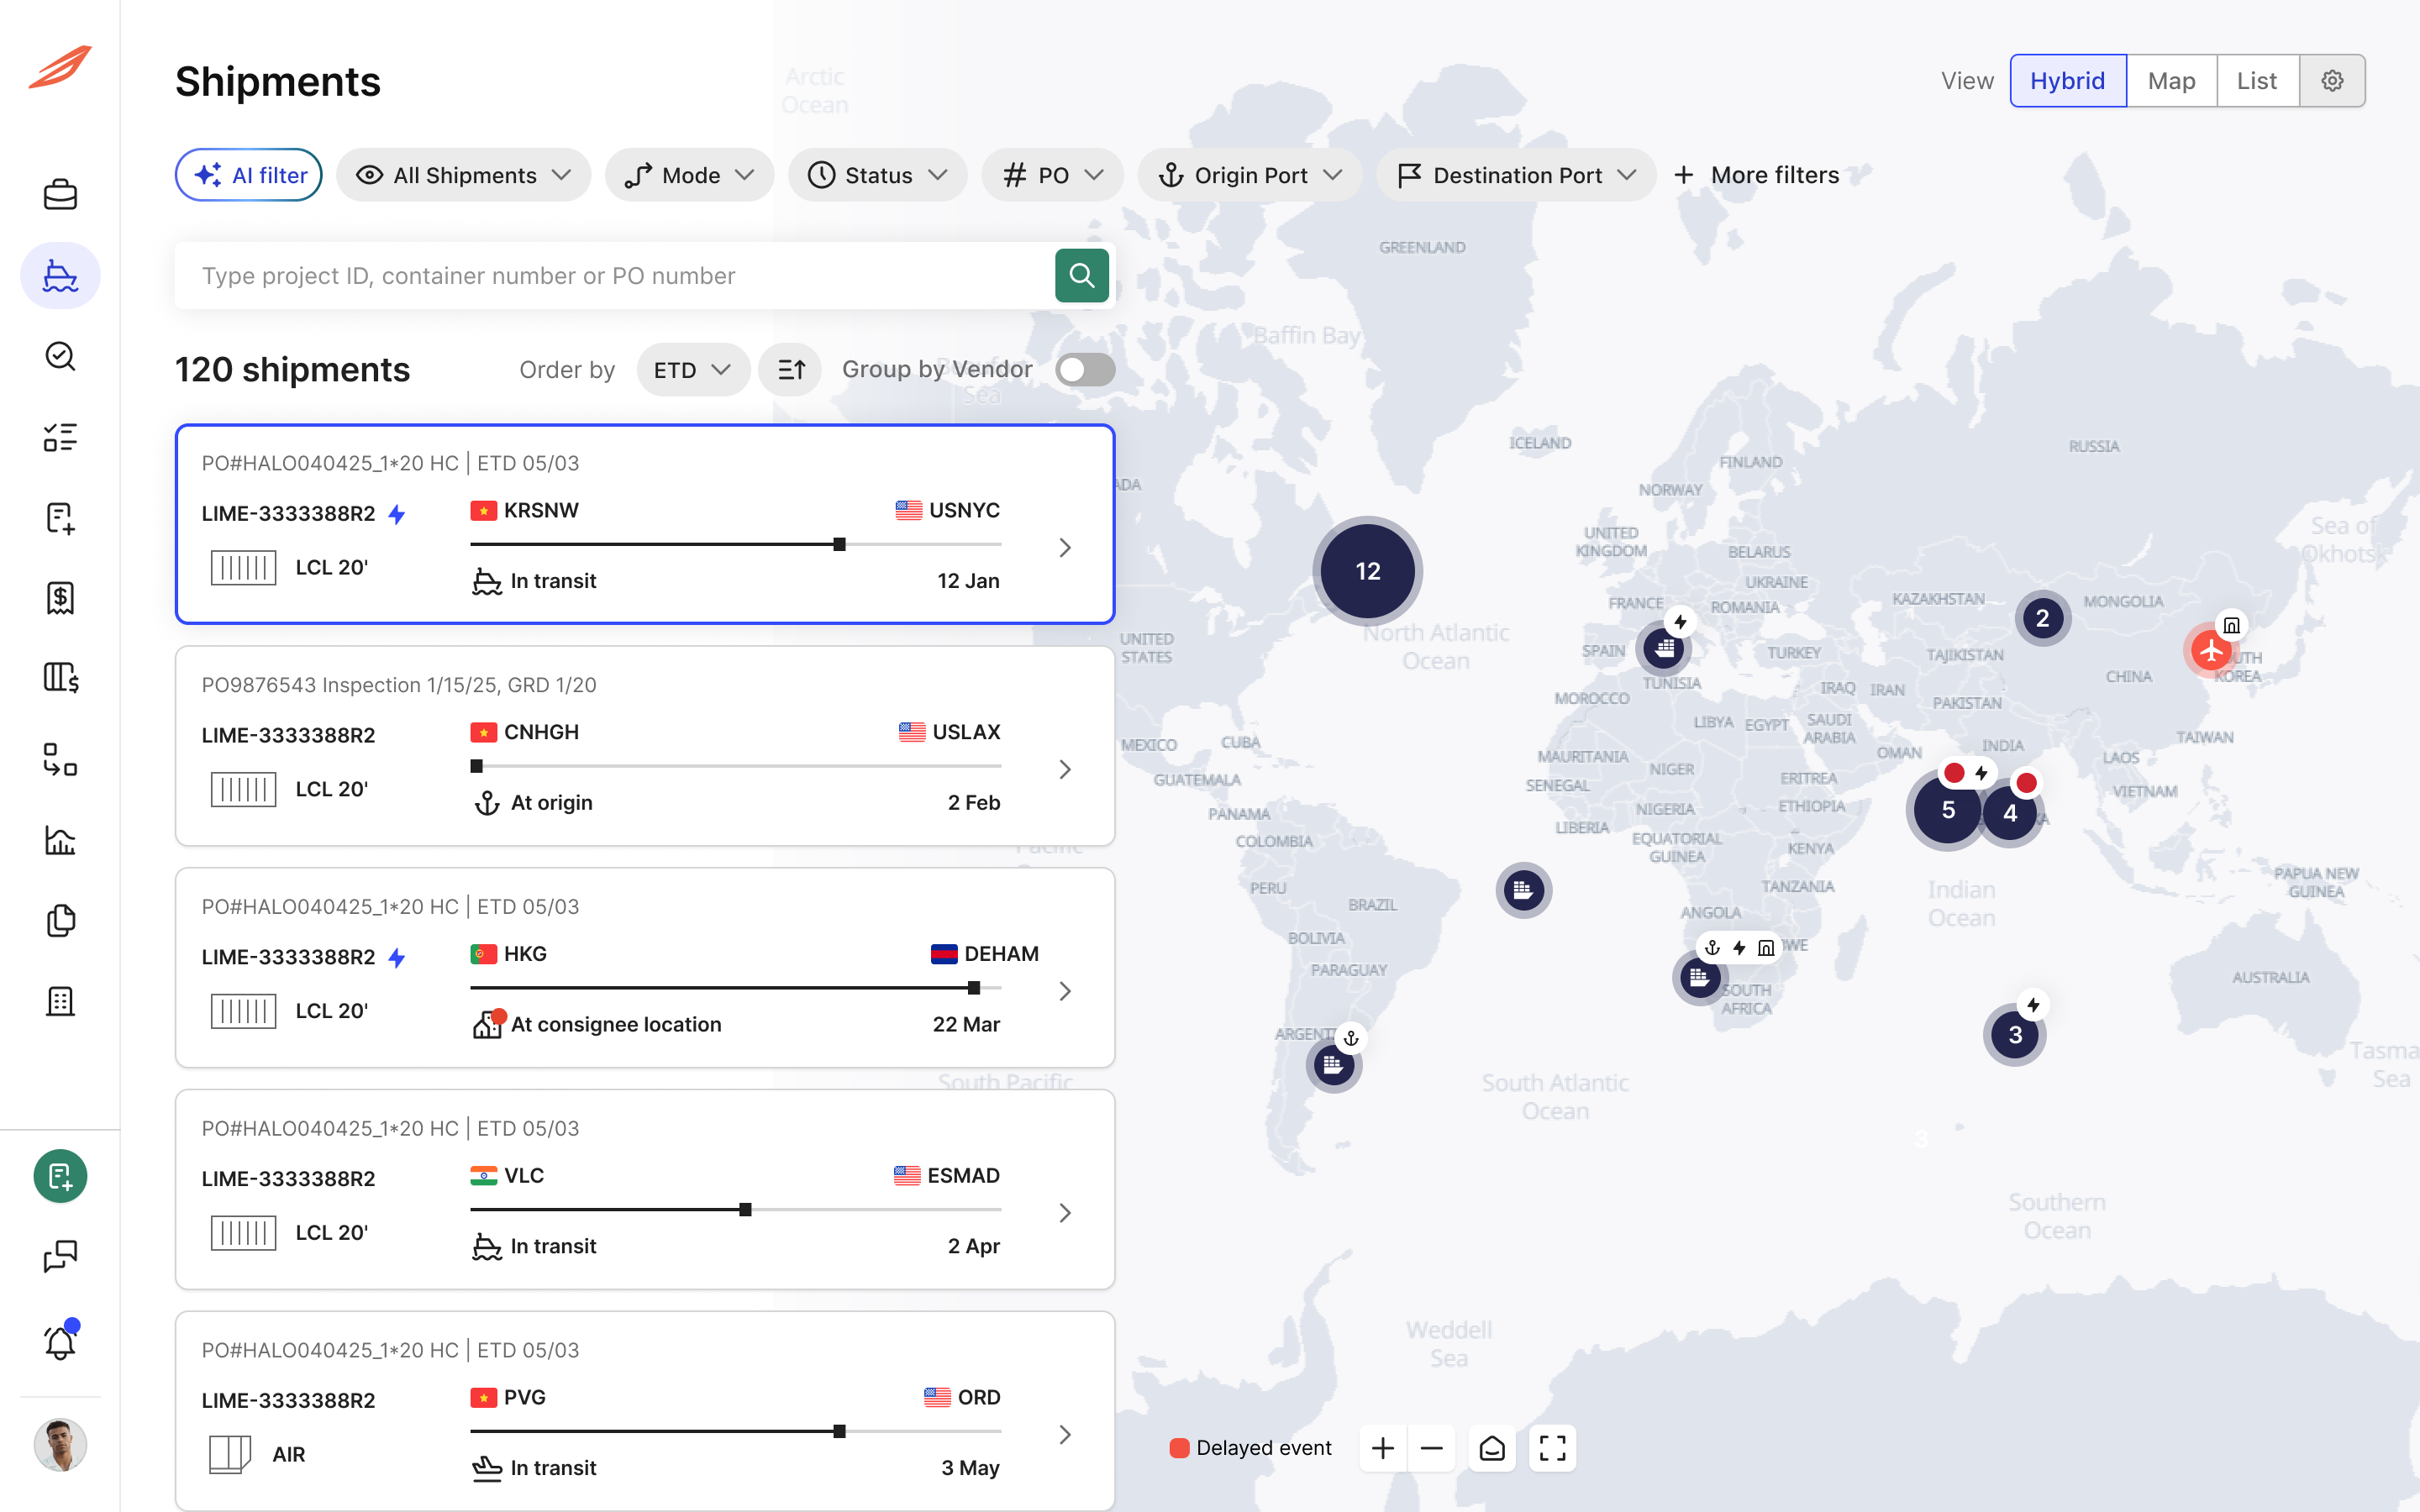Change Order by ETD dropdown

[692, 369]
